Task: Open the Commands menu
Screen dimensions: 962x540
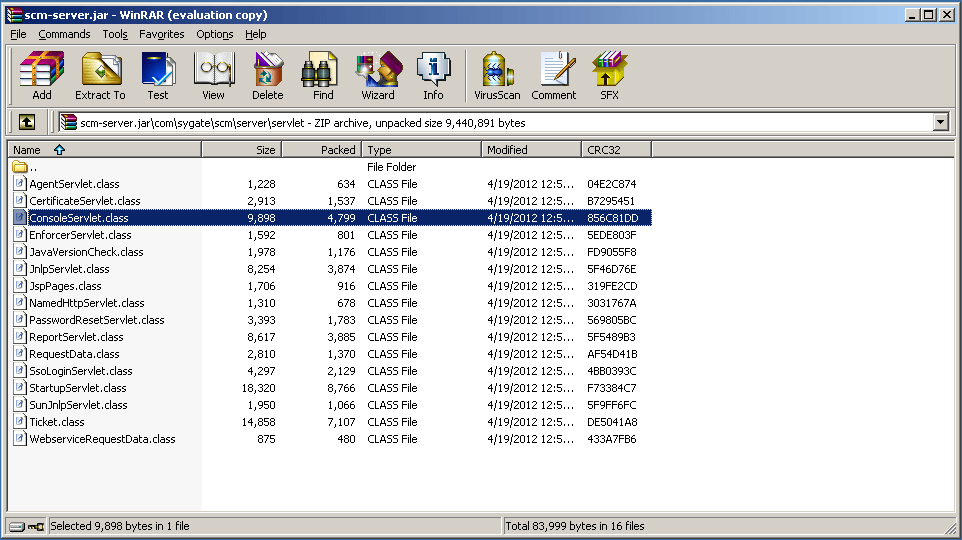Action: pyautogui.click(x=64, y=34)
